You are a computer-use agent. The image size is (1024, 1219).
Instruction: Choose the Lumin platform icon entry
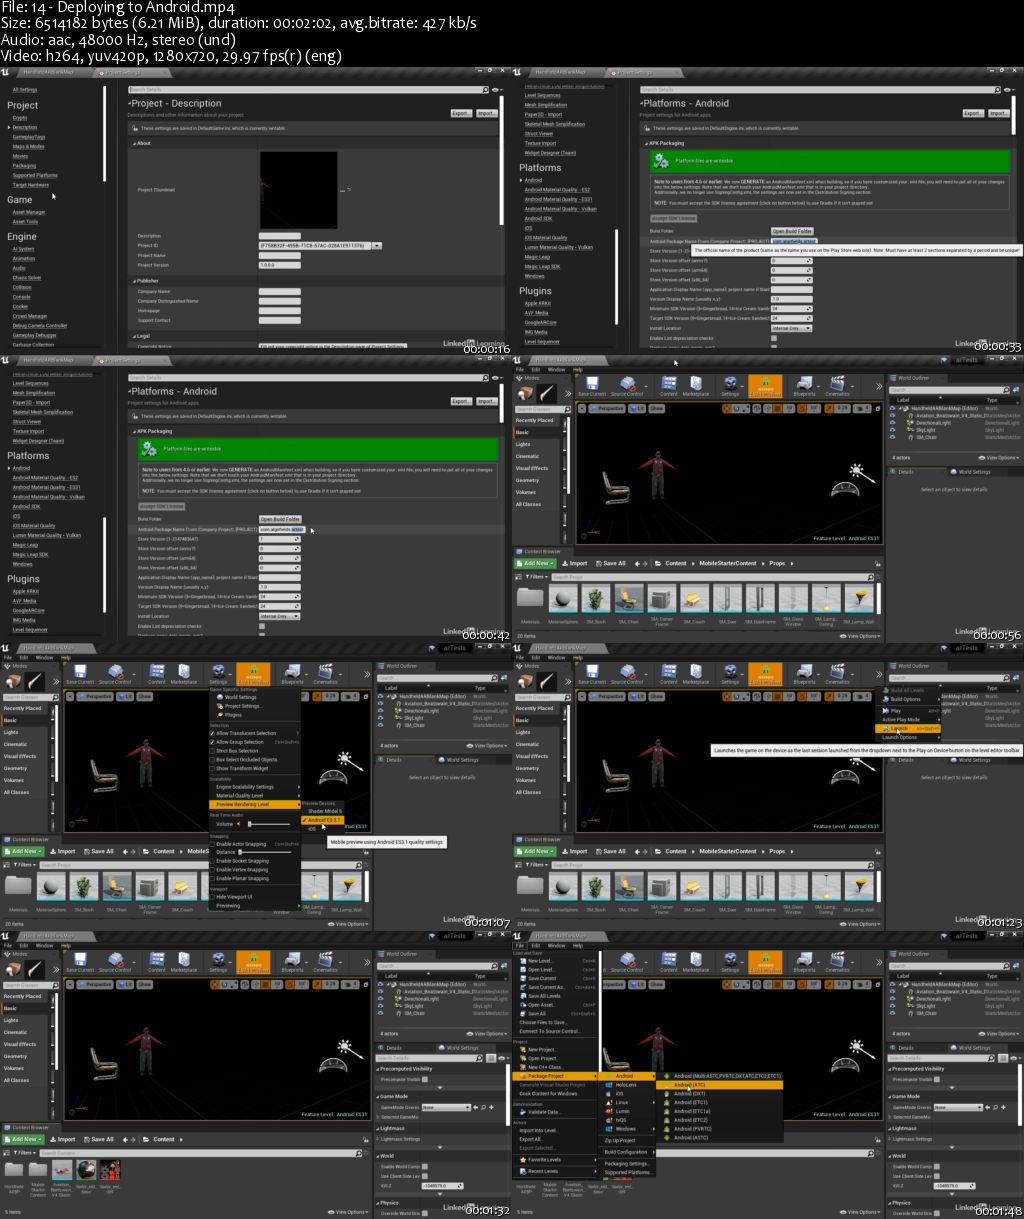point(609,1111)
